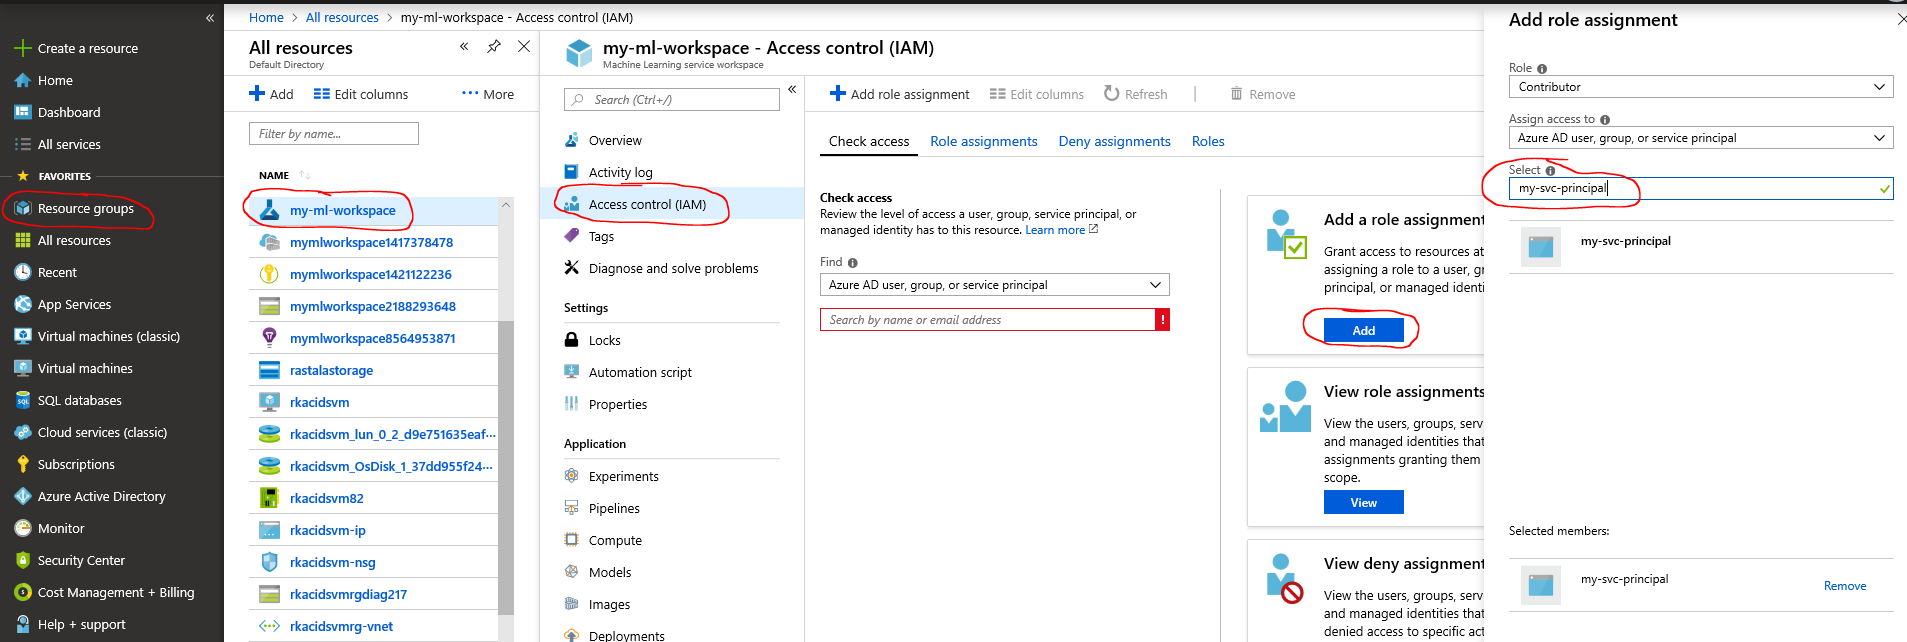Pin the All resources blade
The width and height of the screenshot is (1907, 642).
pyautogui.click(x=494, y=46)
